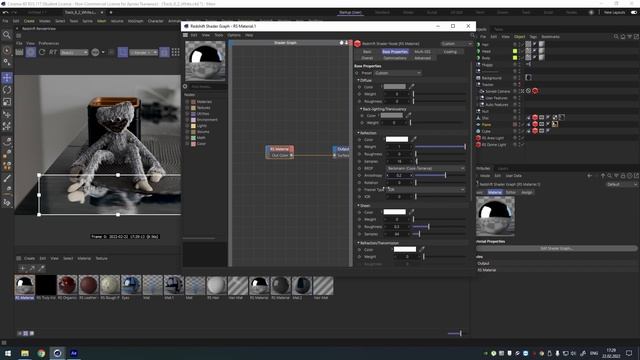Open After Effects from the taskbar

click(x=74, y=353)
